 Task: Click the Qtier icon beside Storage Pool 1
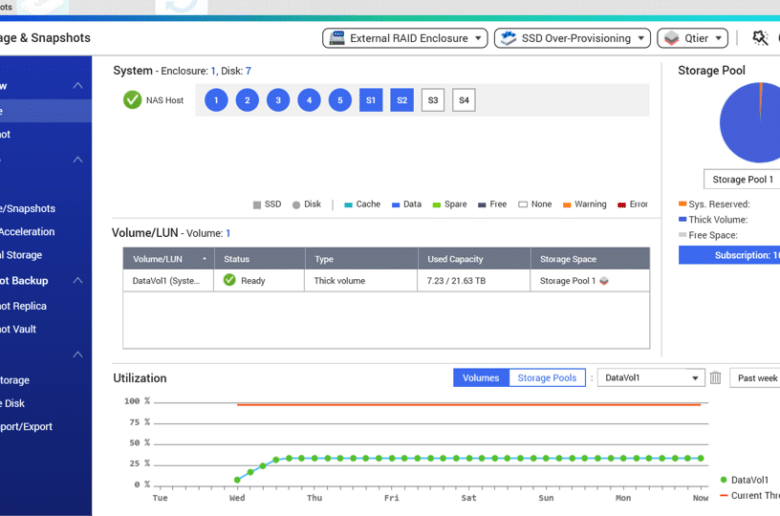point(604,281)
